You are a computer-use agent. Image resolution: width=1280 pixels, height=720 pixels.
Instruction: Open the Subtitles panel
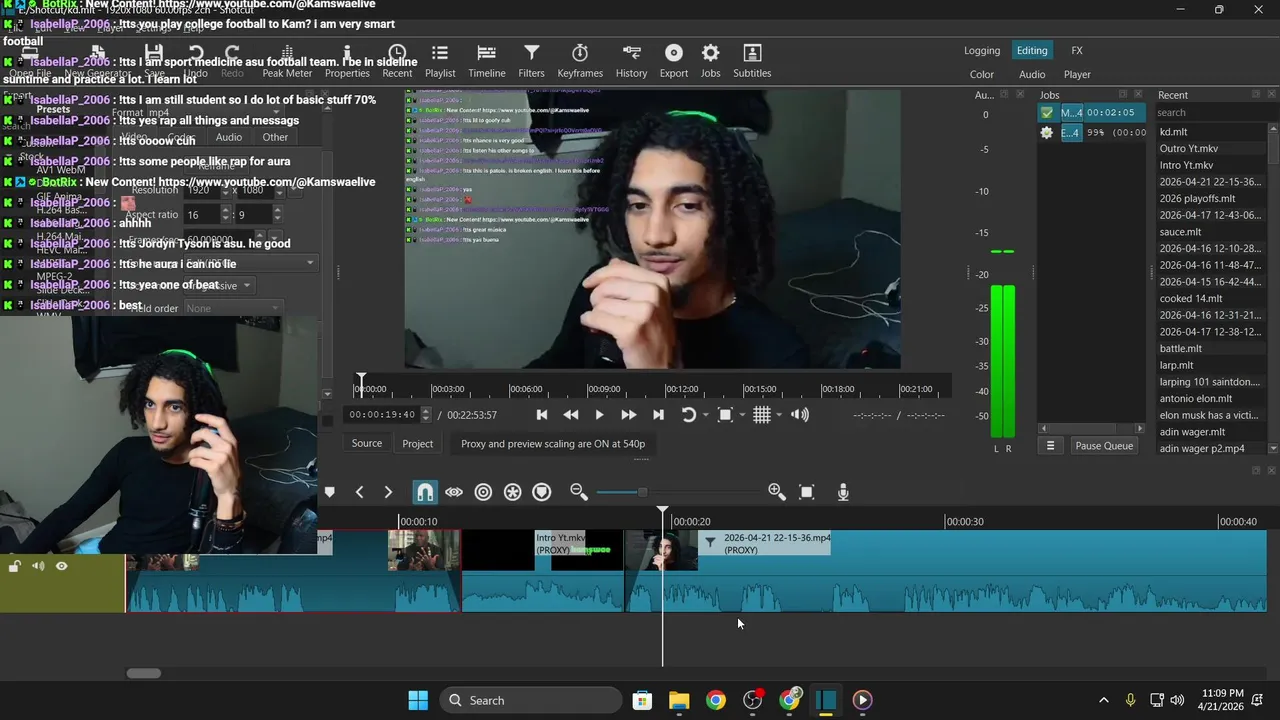click(x=752, y=61)
